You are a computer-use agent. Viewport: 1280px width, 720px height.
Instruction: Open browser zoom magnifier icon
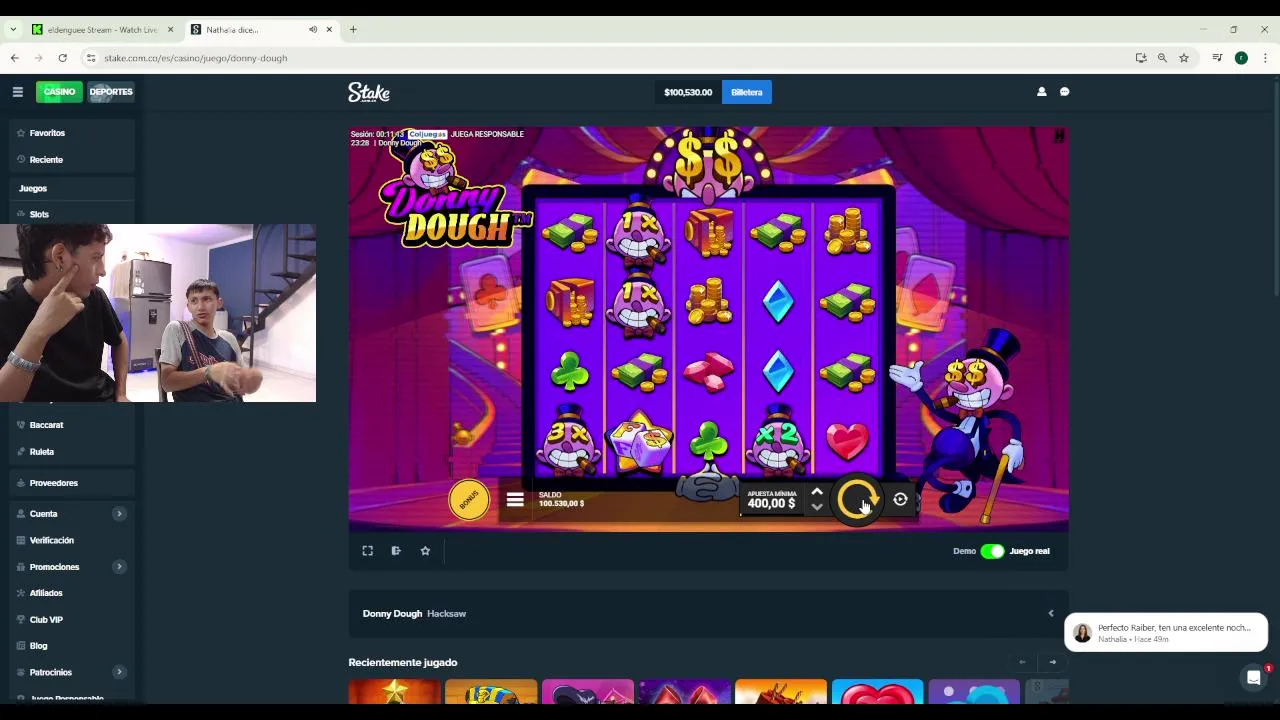click(x=1162, y=58)
